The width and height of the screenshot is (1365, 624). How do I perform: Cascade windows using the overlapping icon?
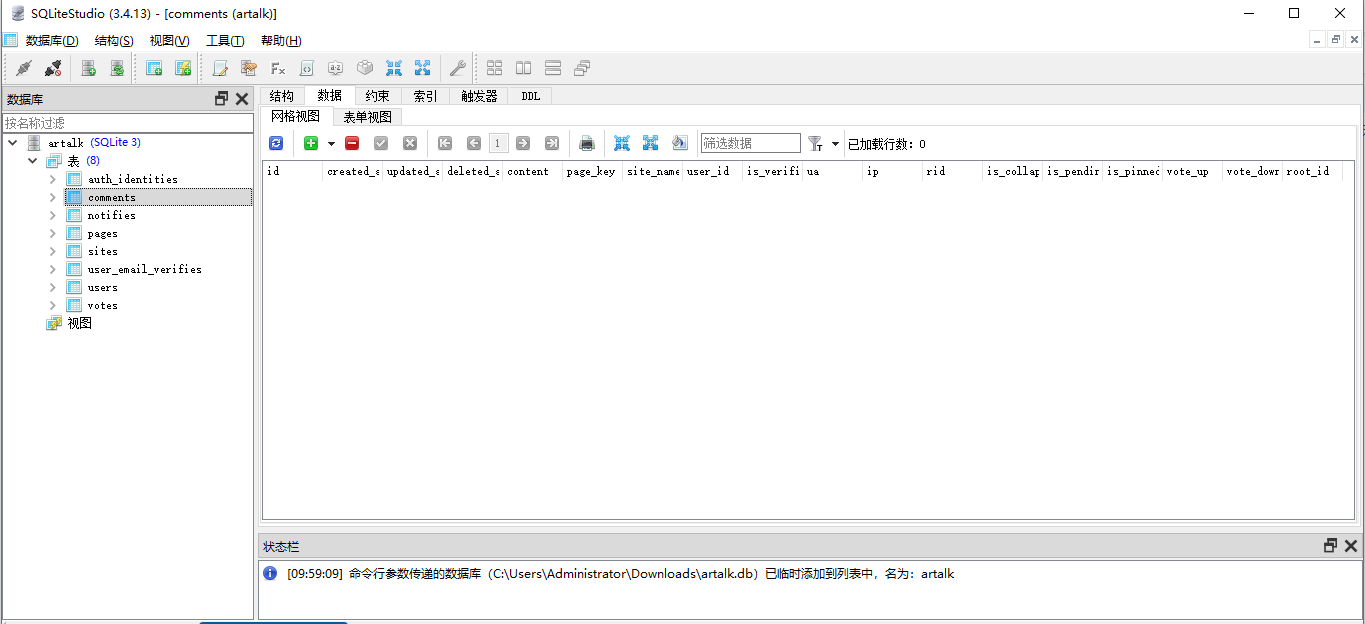pos(582,68)
